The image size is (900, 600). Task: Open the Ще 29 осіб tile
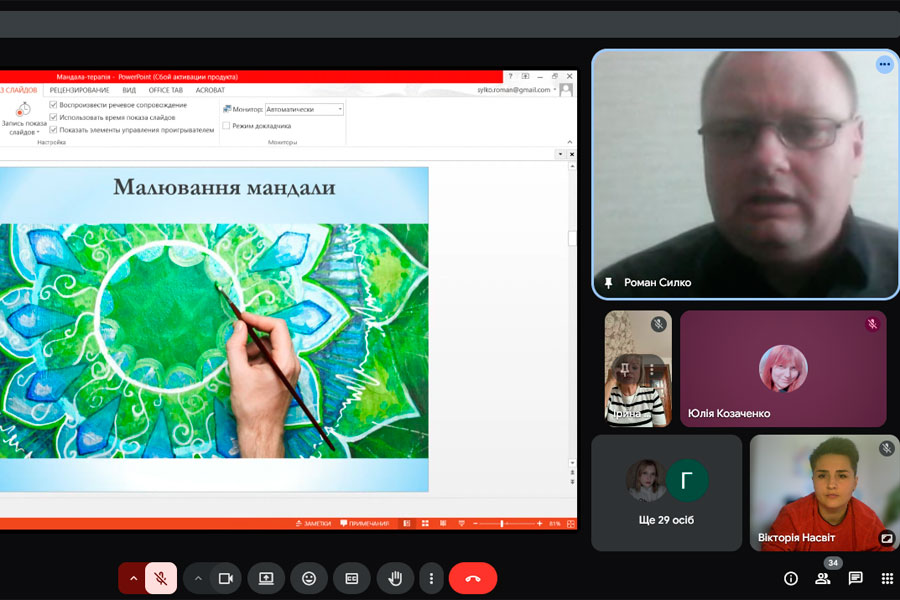[666, 493]
